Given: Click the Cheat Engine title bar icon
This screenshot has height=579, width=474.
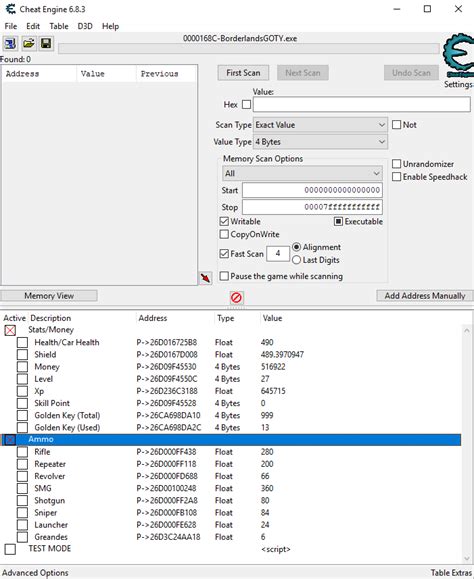Looking at the screenshot, I should 10,9.
